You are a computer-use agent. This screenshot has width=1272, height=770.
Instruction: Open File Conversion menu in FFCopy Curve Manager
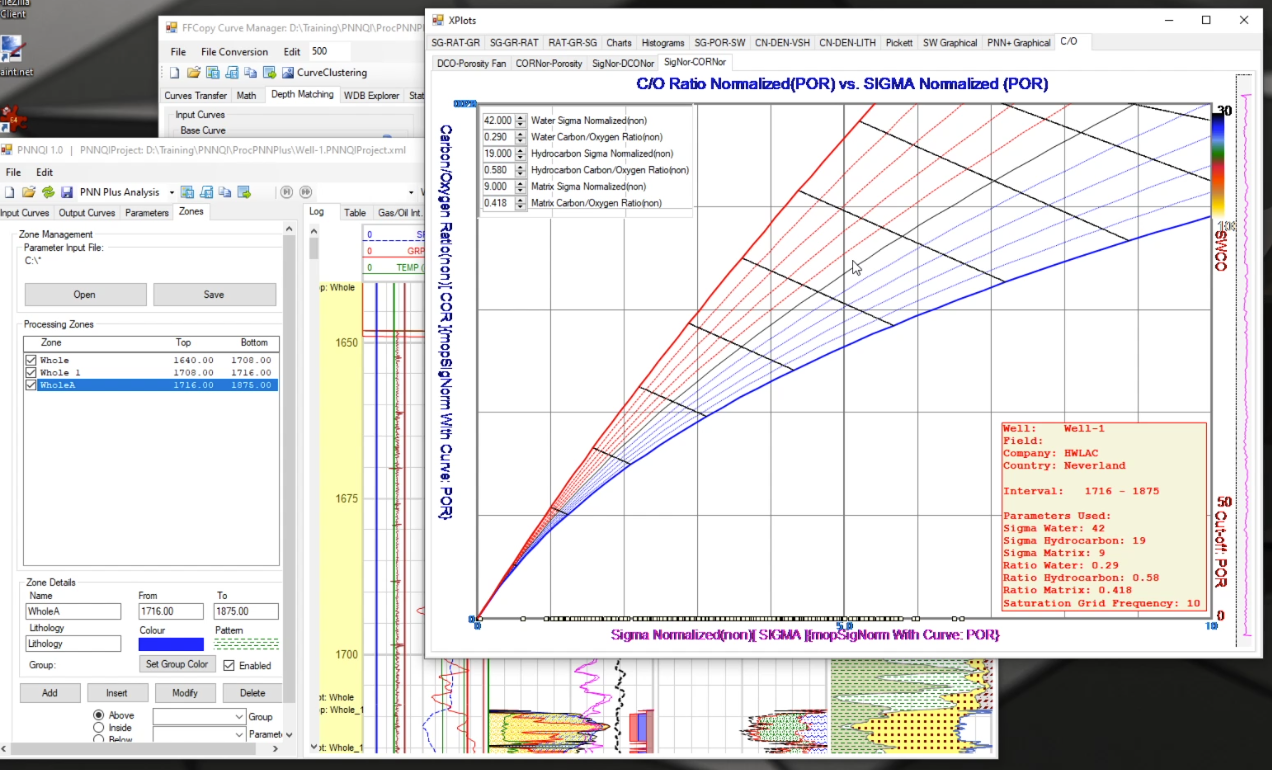(234, 52)
